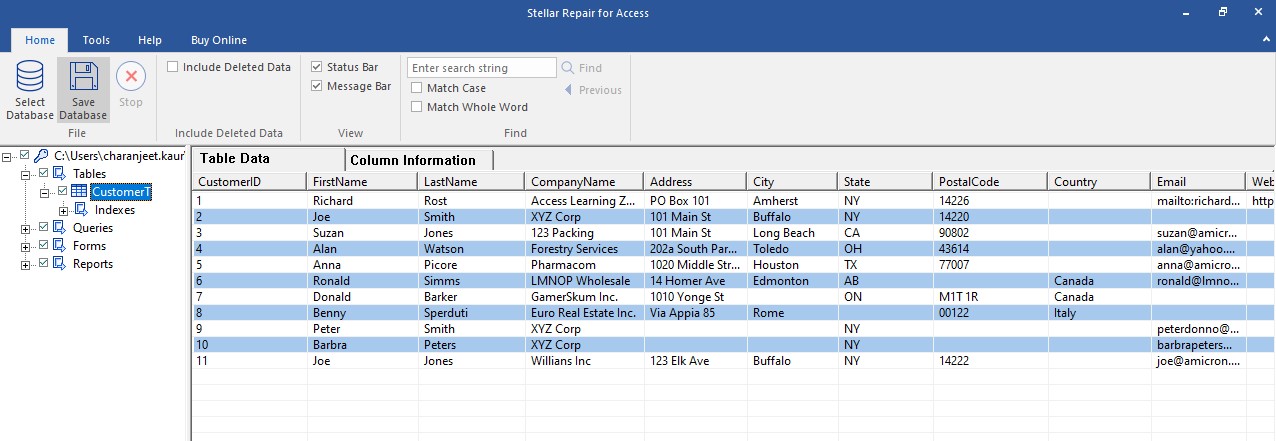Enable Match Whole Word option
The width and height of the screenshot is (1276, 441).
[417, 107]
